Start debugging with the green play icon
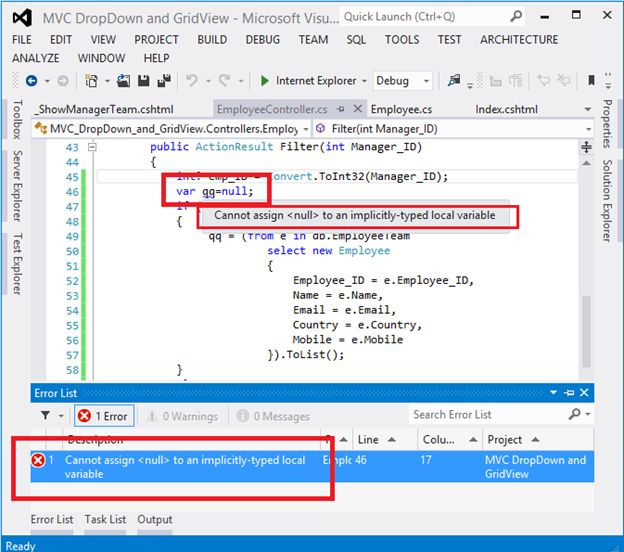Image resolution: width=624 pixels, height=552 pixels. tap(264, 81)
